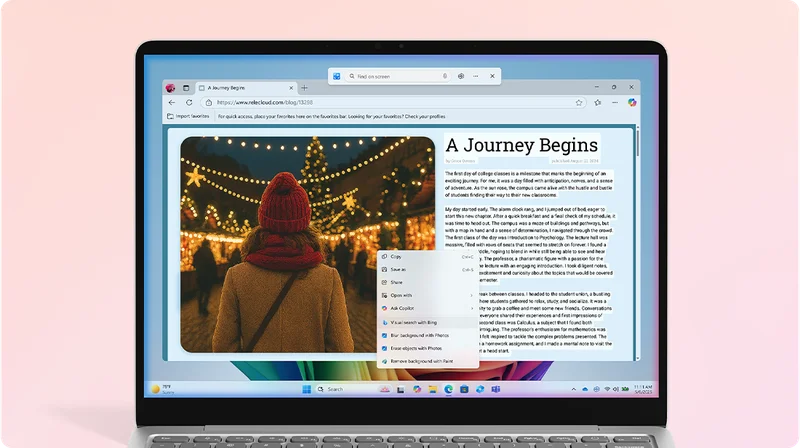
Task: Click the OneDrive cloud tray icon
Action: point(585,389)
